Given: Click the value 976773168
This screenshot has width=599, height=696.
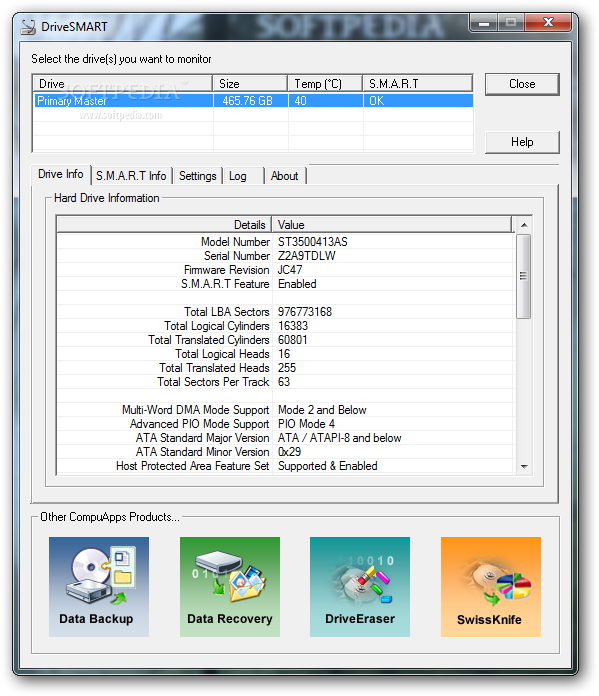Looking at the screenshot, I should (305, 312).
